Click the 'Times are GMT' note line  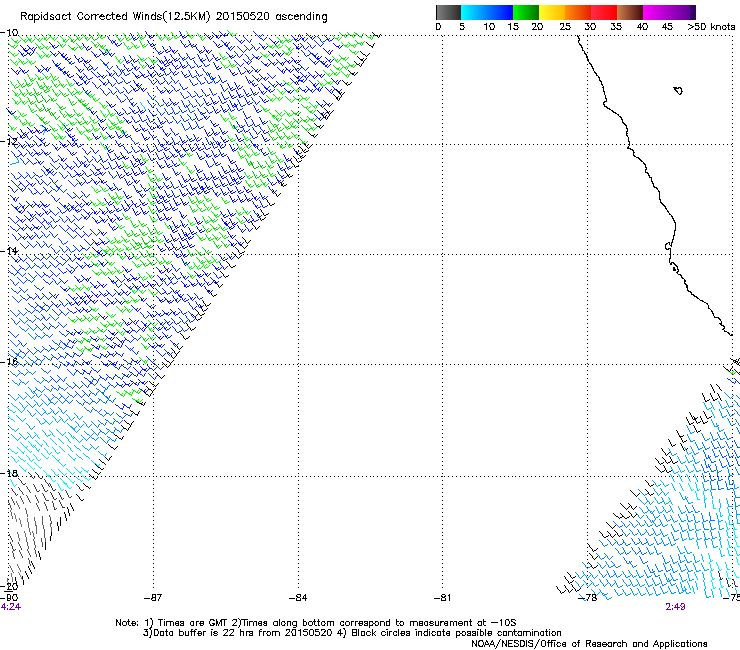pyautogui.click(x=316, y=623)
